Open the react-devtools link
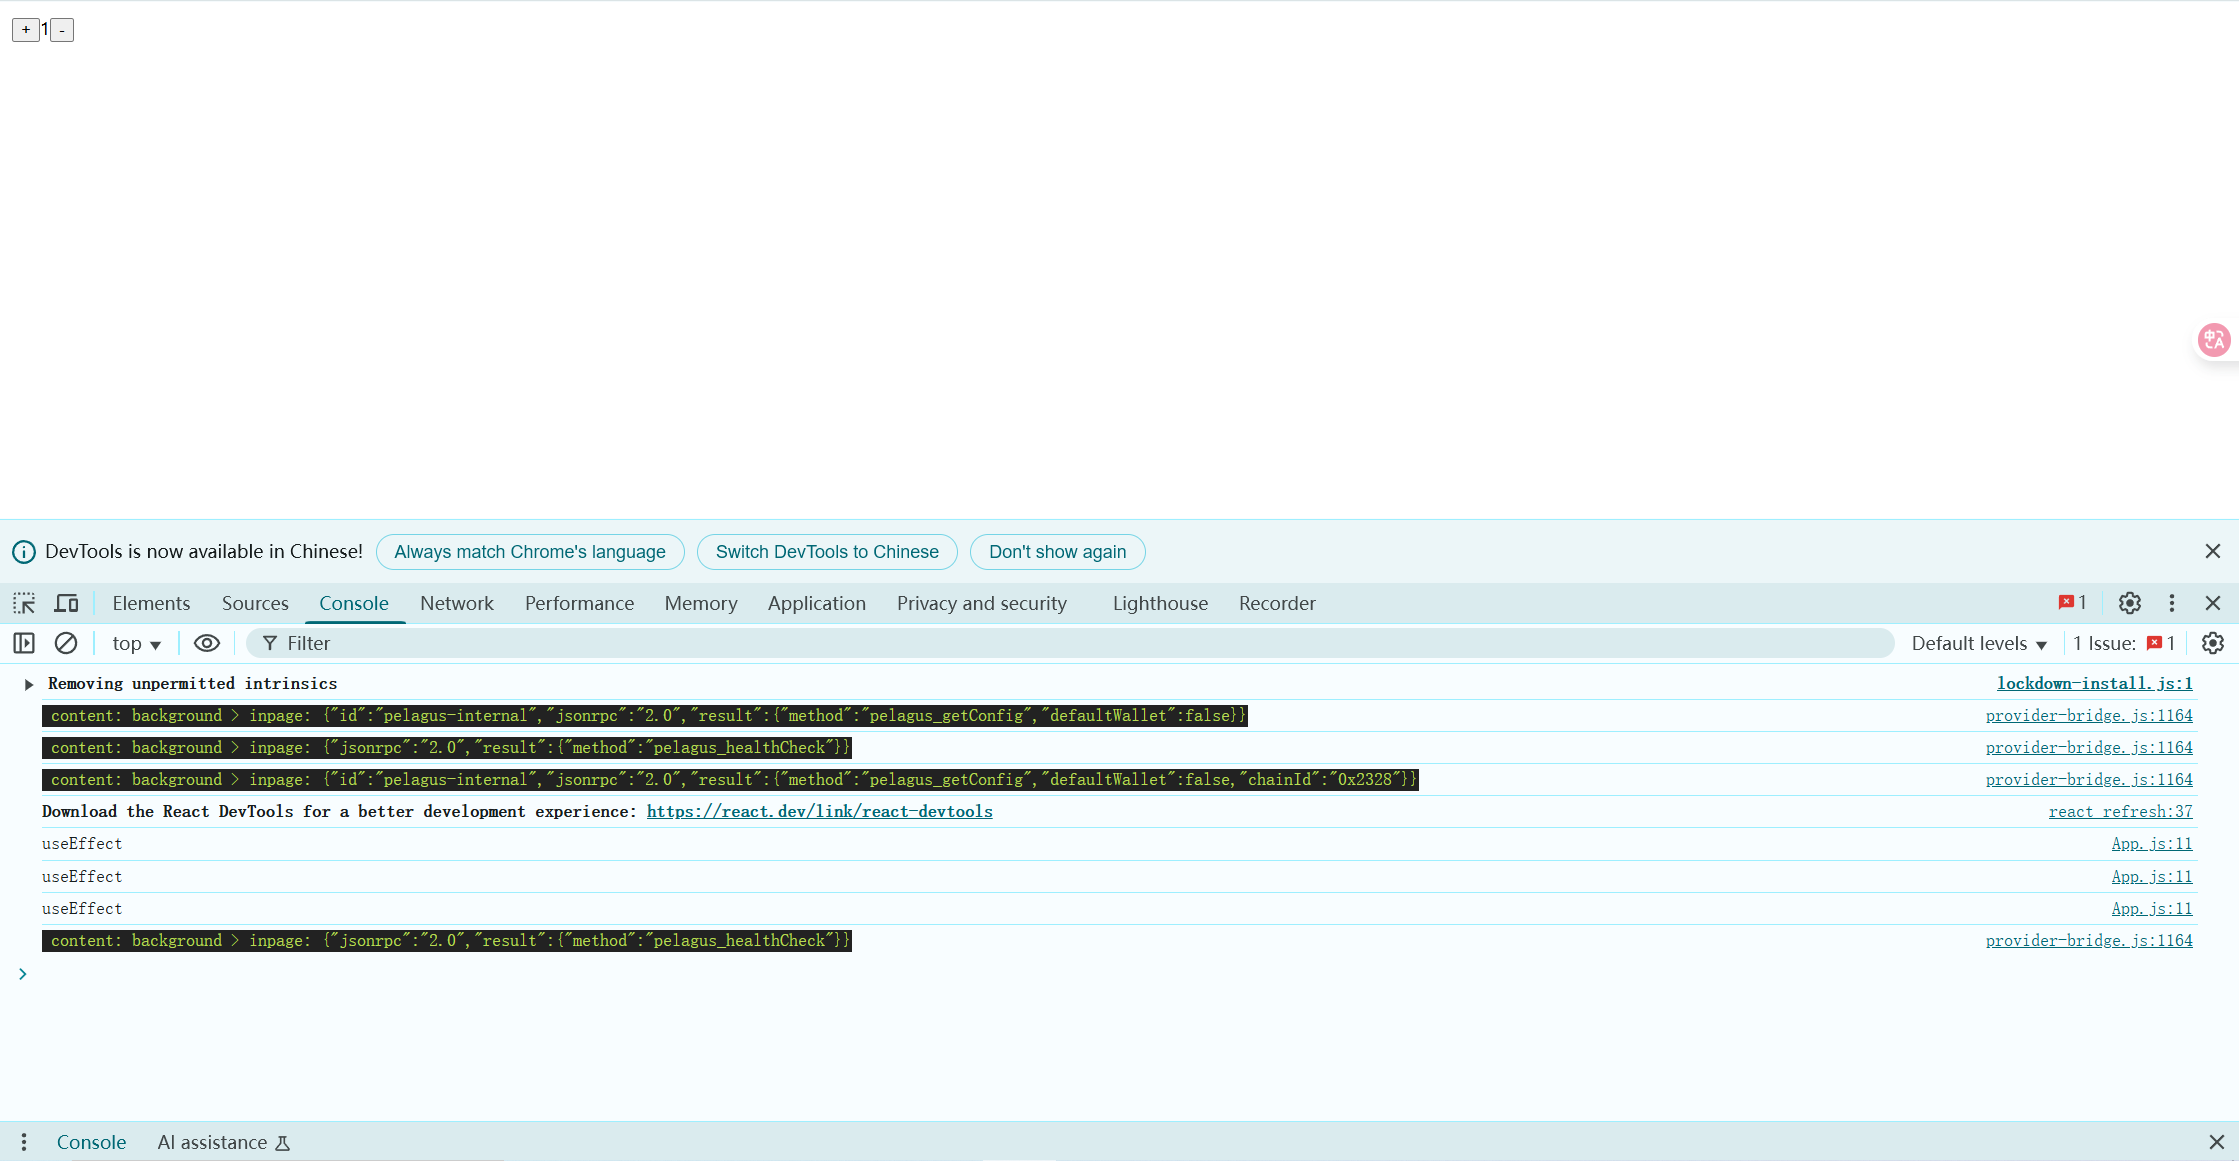This screenshot has height=1161, width=2239. [x=819, y=811]
